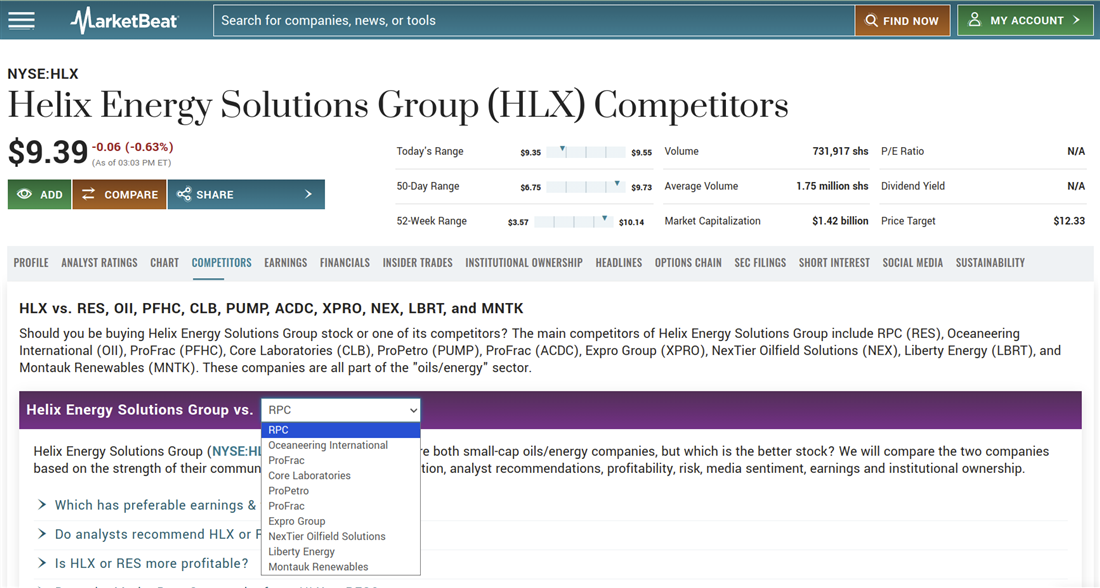Click the Find Now search button
The width and height of the screenshot is (1100, 588).
(x=902, y=20)
